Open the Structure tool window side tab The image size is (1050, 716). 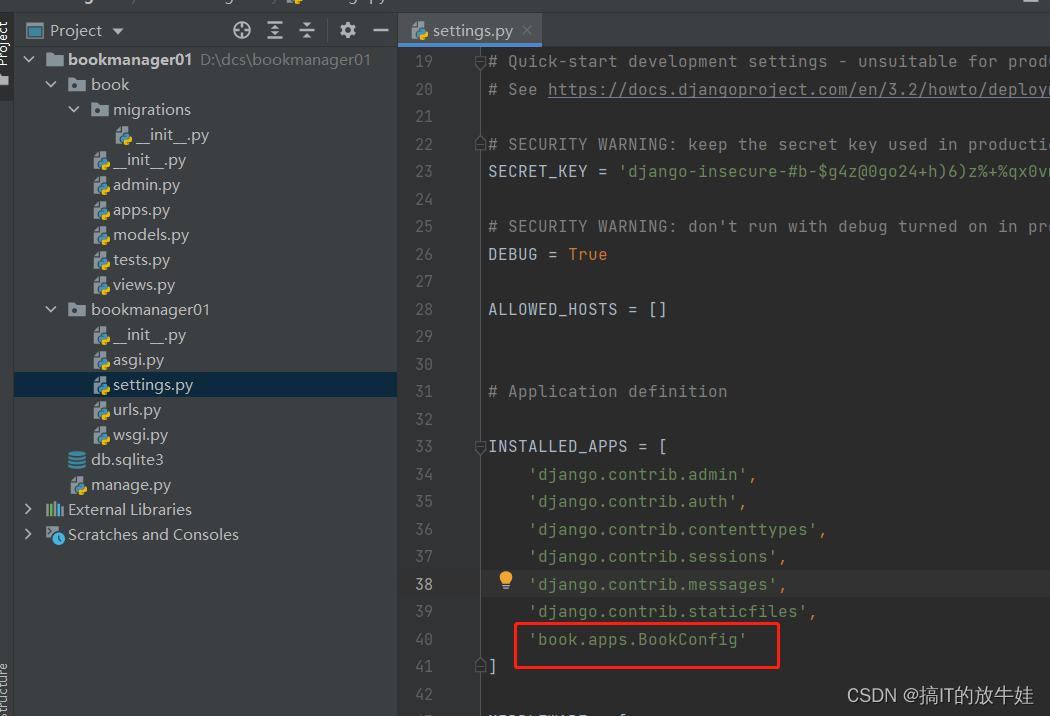coord(4,690)
